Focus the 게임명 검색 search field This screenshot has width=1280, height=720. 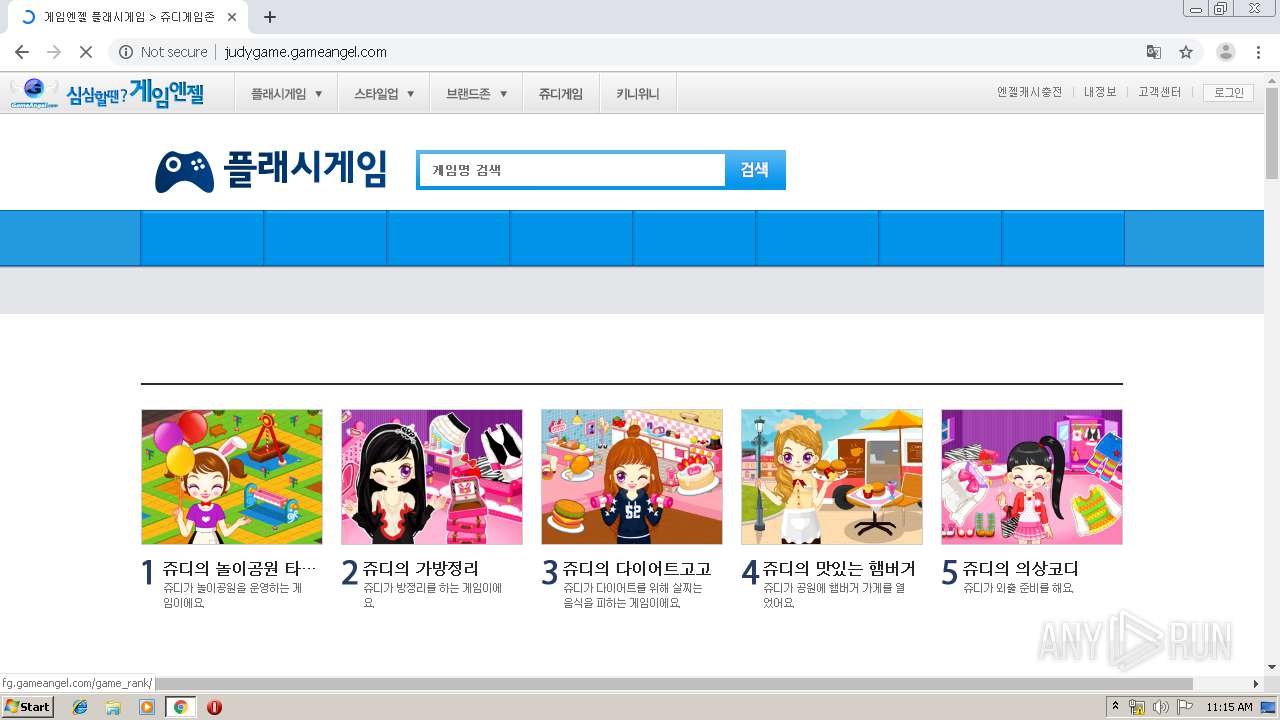[x=572, y=170]
